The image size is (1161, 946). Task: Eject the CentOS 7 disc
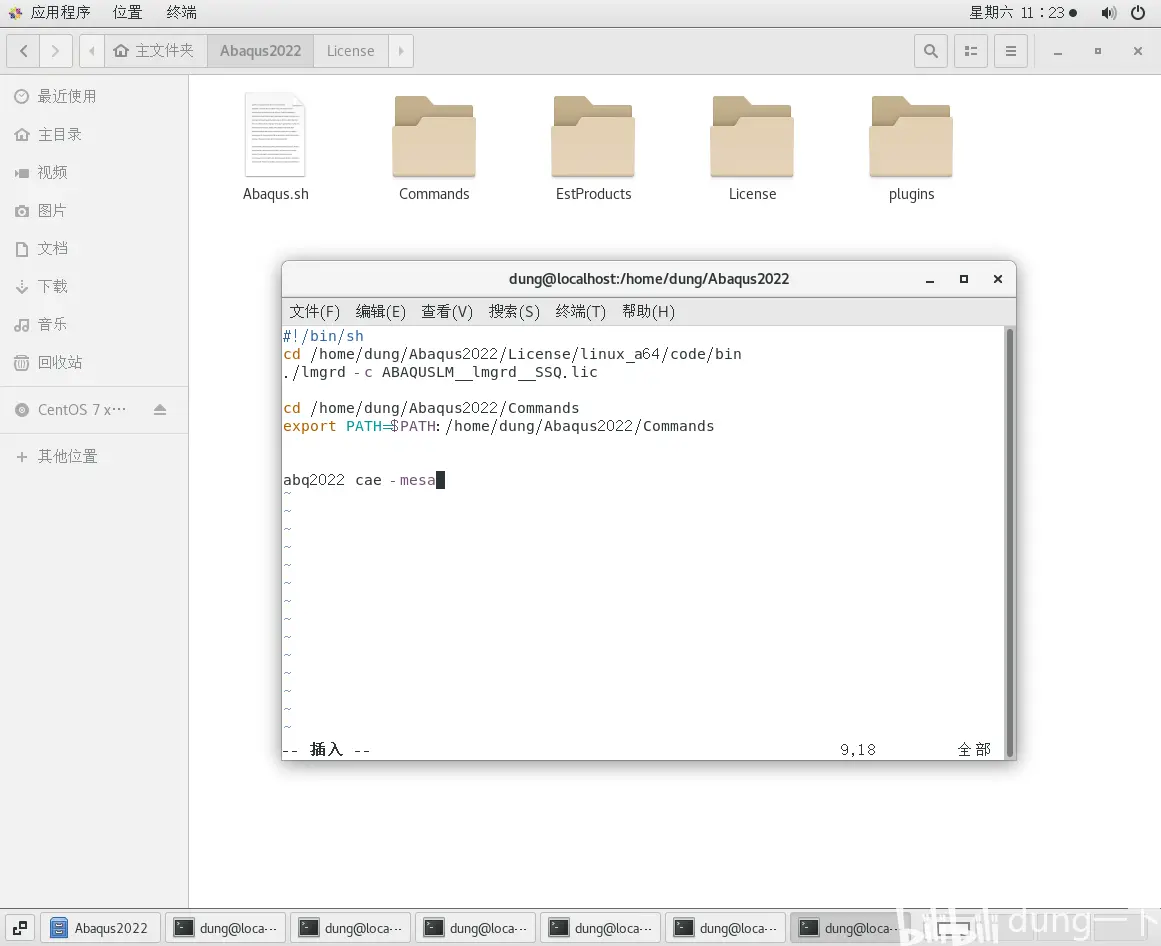[x=160, y=409]
